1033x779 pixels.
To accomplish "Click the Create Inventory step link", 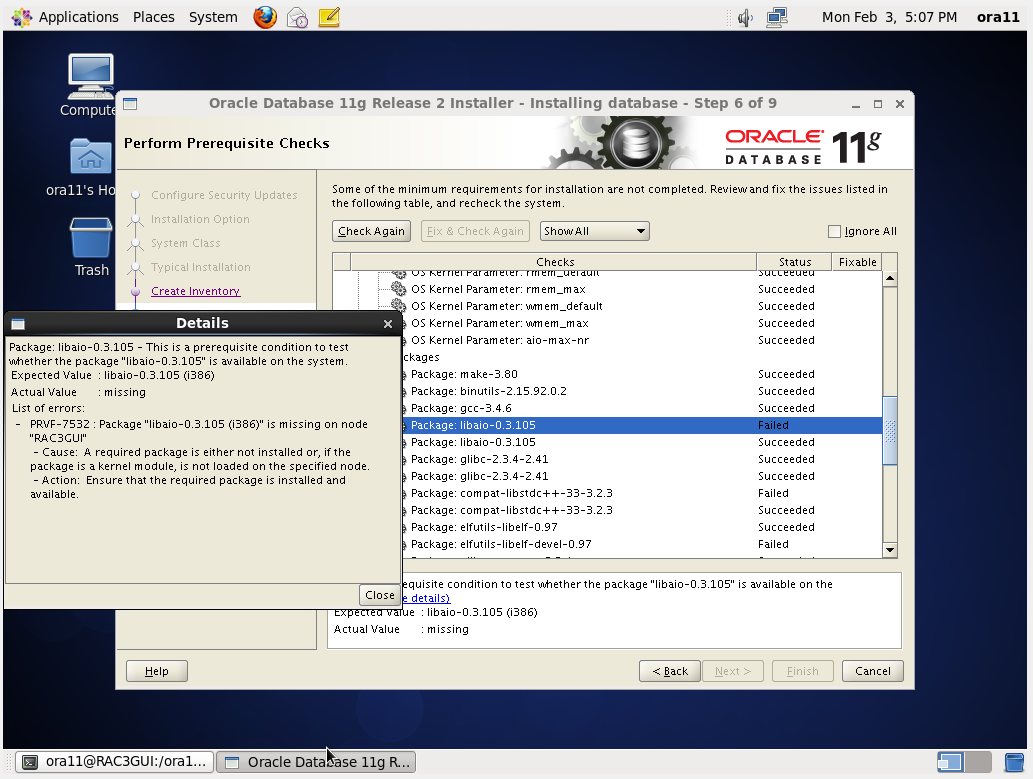I will pos(195,291).
